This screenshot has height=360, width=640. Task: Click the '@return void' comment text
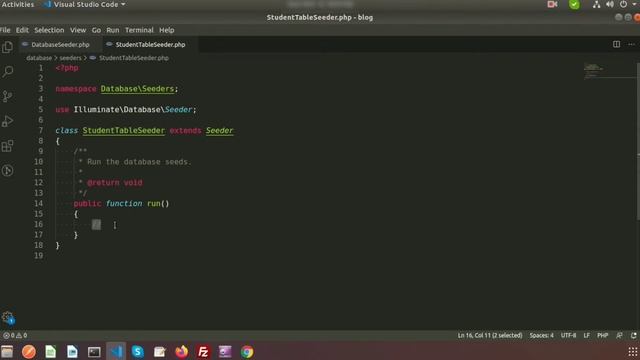click(x=115, y=182)
